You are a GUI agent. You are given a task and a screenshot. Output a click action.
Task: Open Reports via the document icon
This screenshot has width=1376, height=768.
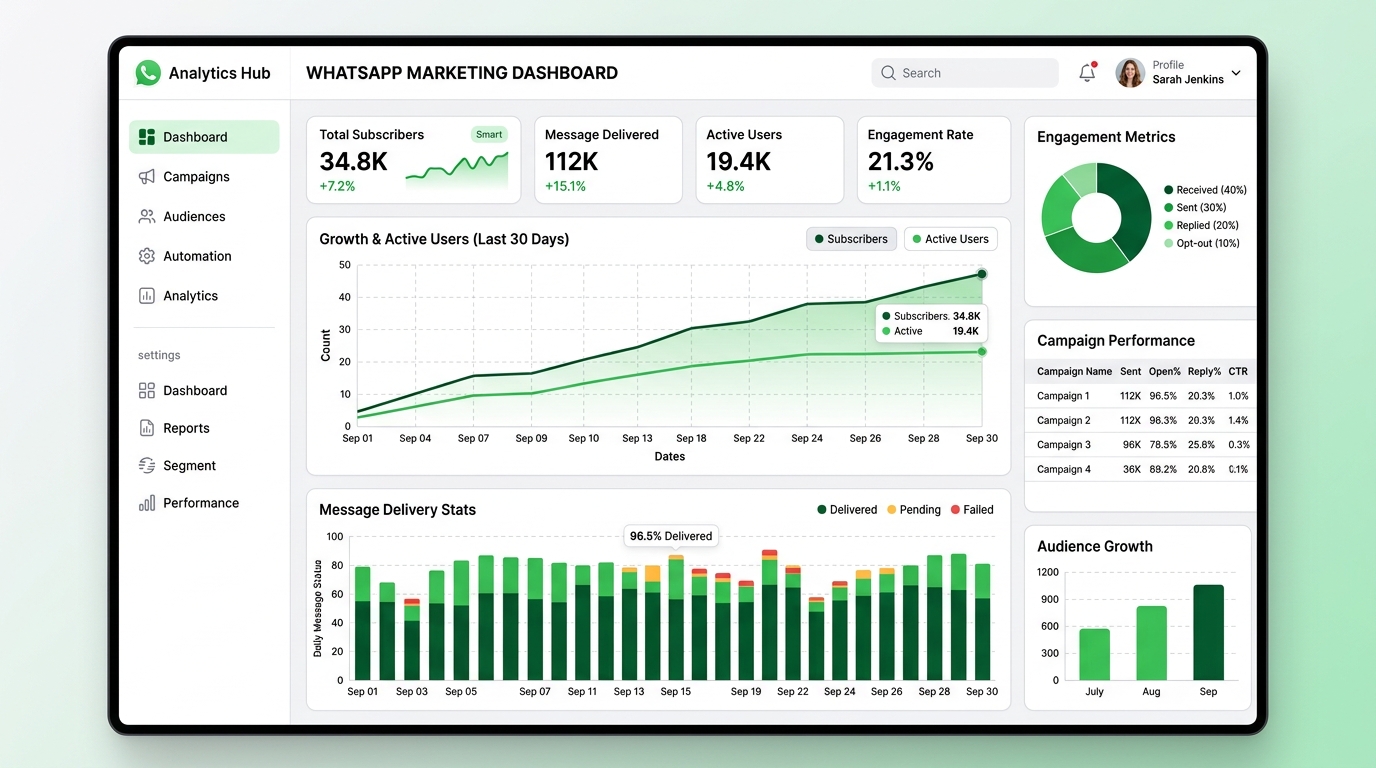click(x=147, y=428)
